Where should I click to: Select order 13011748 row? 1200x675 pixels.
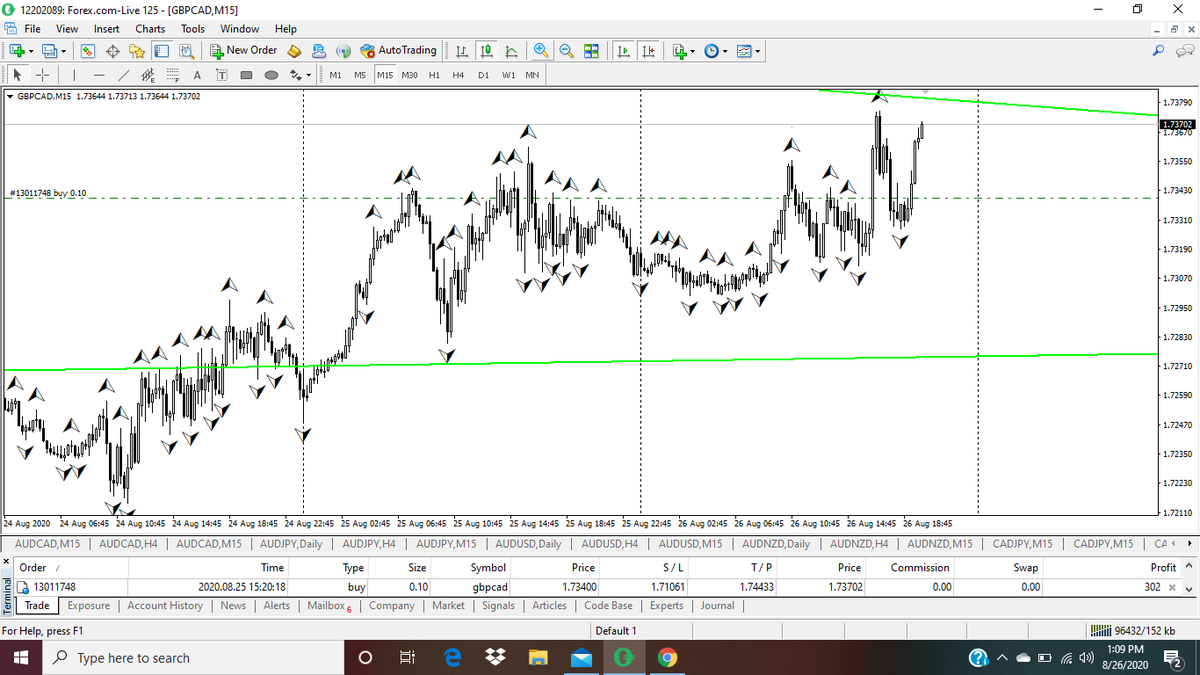[x=597, y=587]
